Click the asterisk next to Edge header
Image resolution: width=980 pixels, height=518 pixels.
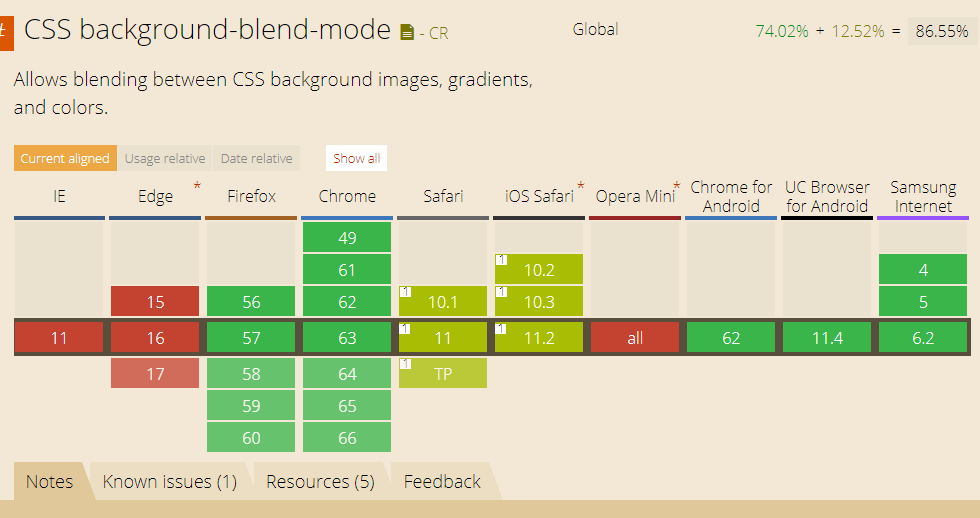tap(197, 186)
